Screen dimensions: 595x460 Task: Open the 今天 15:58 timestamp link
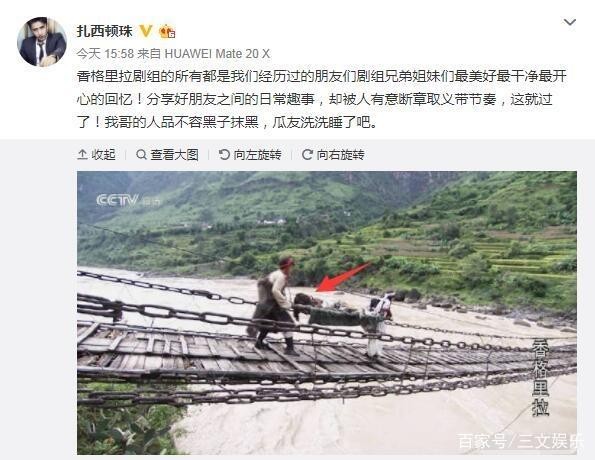[105, 54]
